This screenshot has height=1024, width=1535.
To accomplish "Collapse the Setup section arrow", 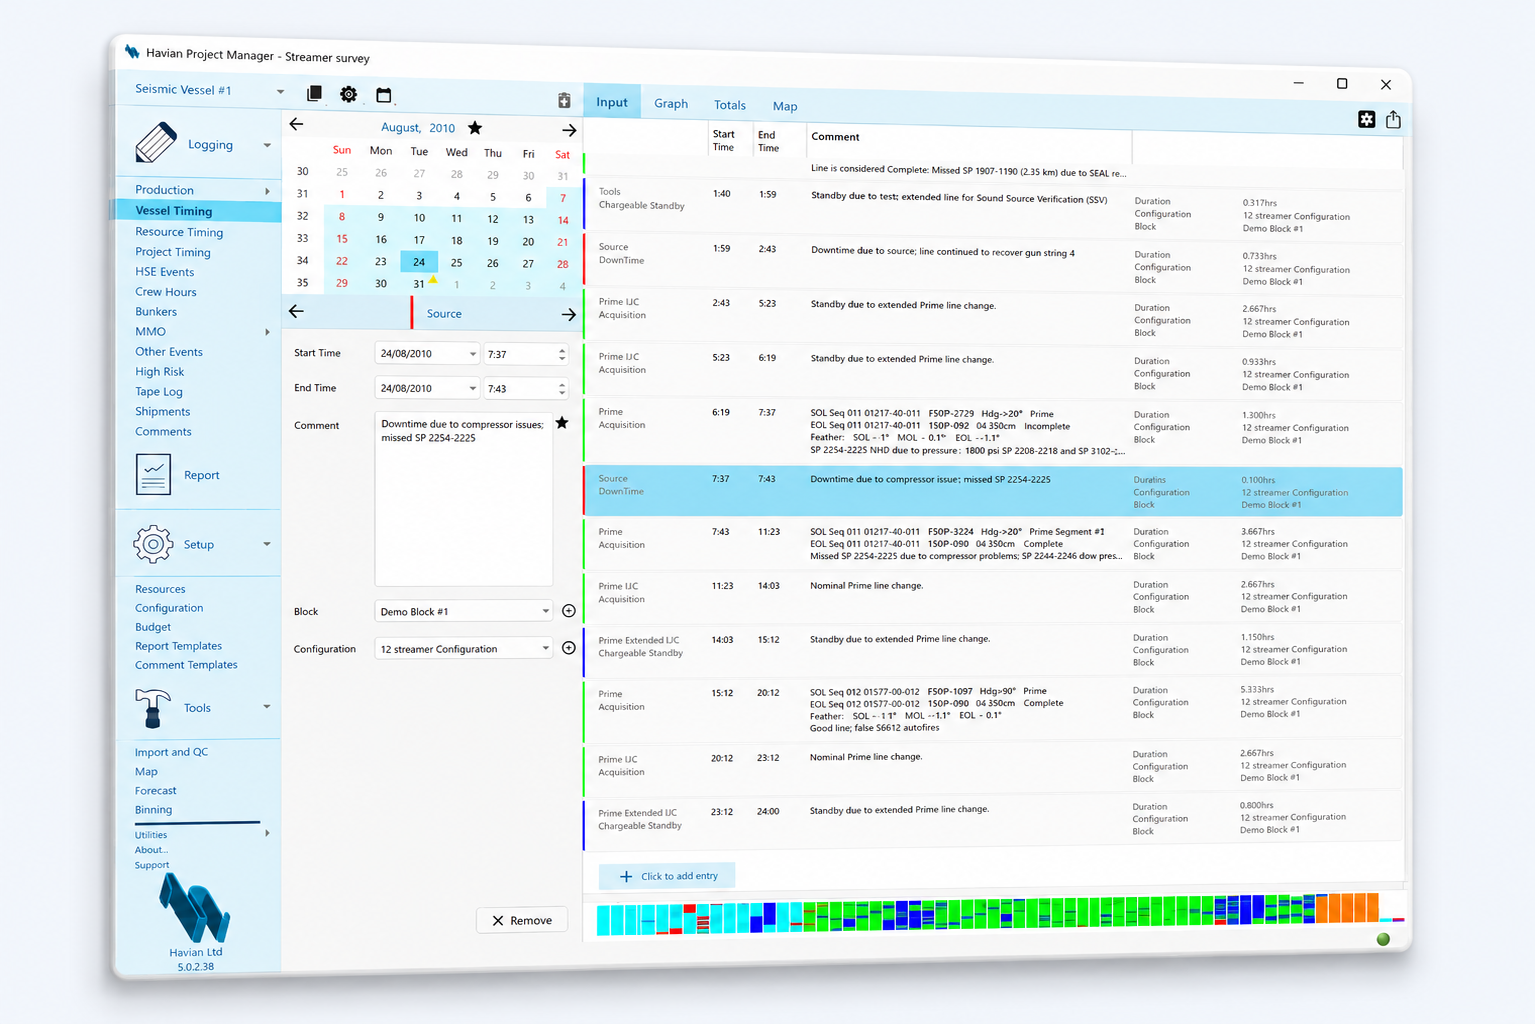I will (267, 544).
